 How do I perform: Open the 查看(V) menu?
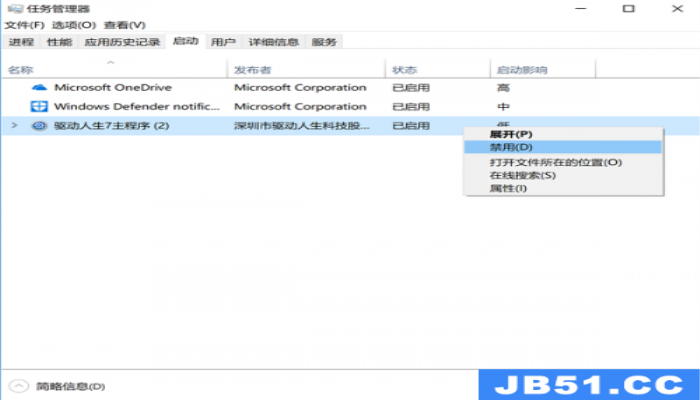click(125, 25)
